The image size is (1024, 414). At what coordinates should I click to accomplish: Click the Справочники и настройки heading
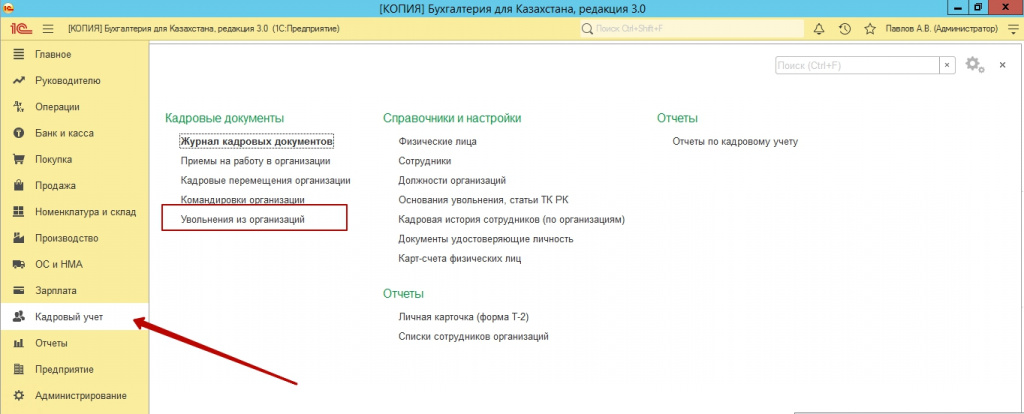(452, 118)
